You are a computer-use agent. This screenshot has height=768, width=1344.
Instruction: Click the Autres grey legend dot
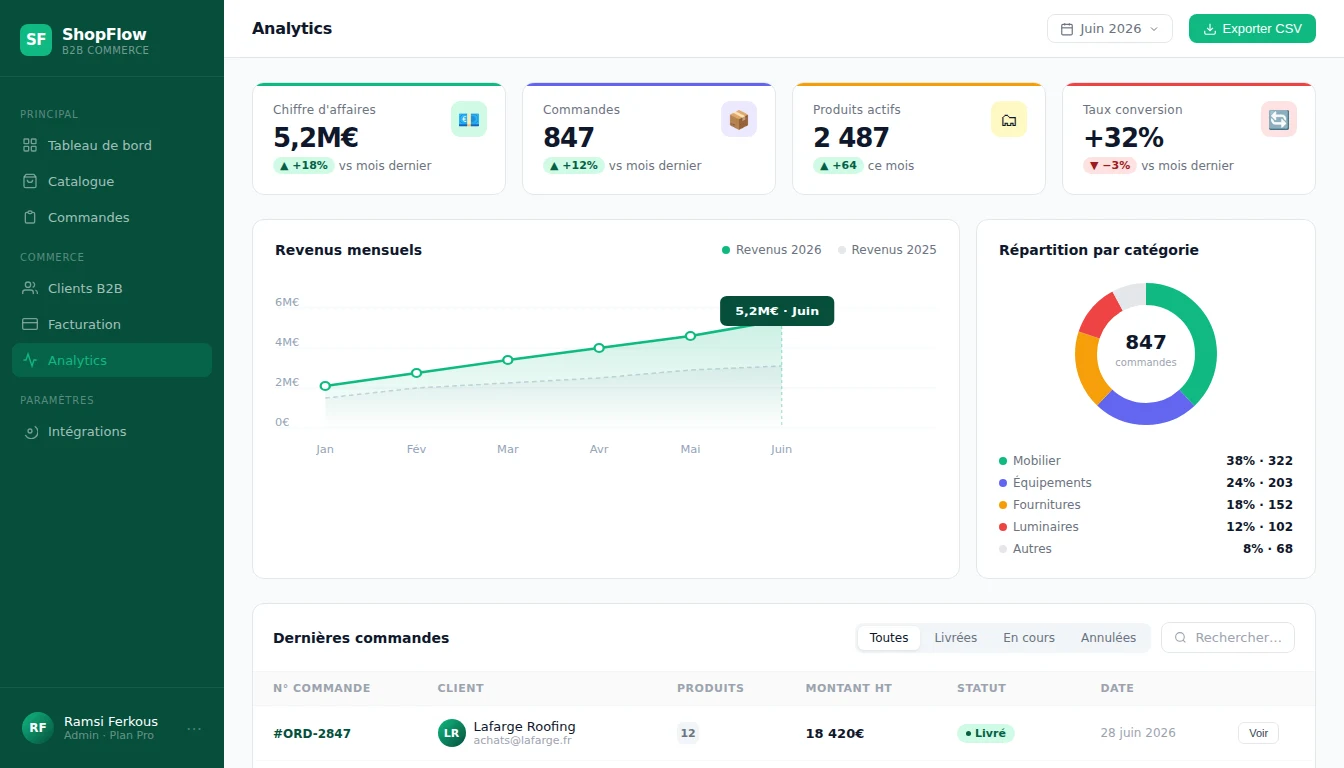point(1003,549)
